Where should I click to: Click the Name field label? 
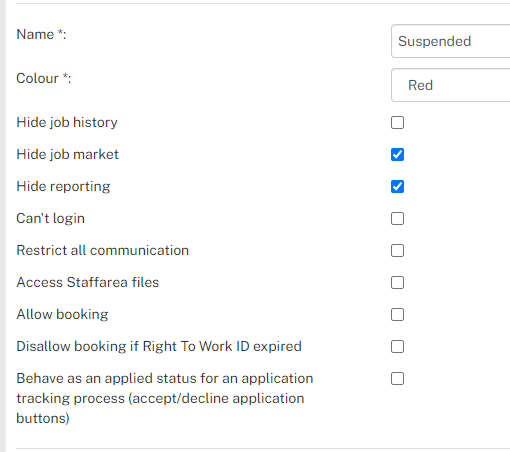(x=41, y=34)
